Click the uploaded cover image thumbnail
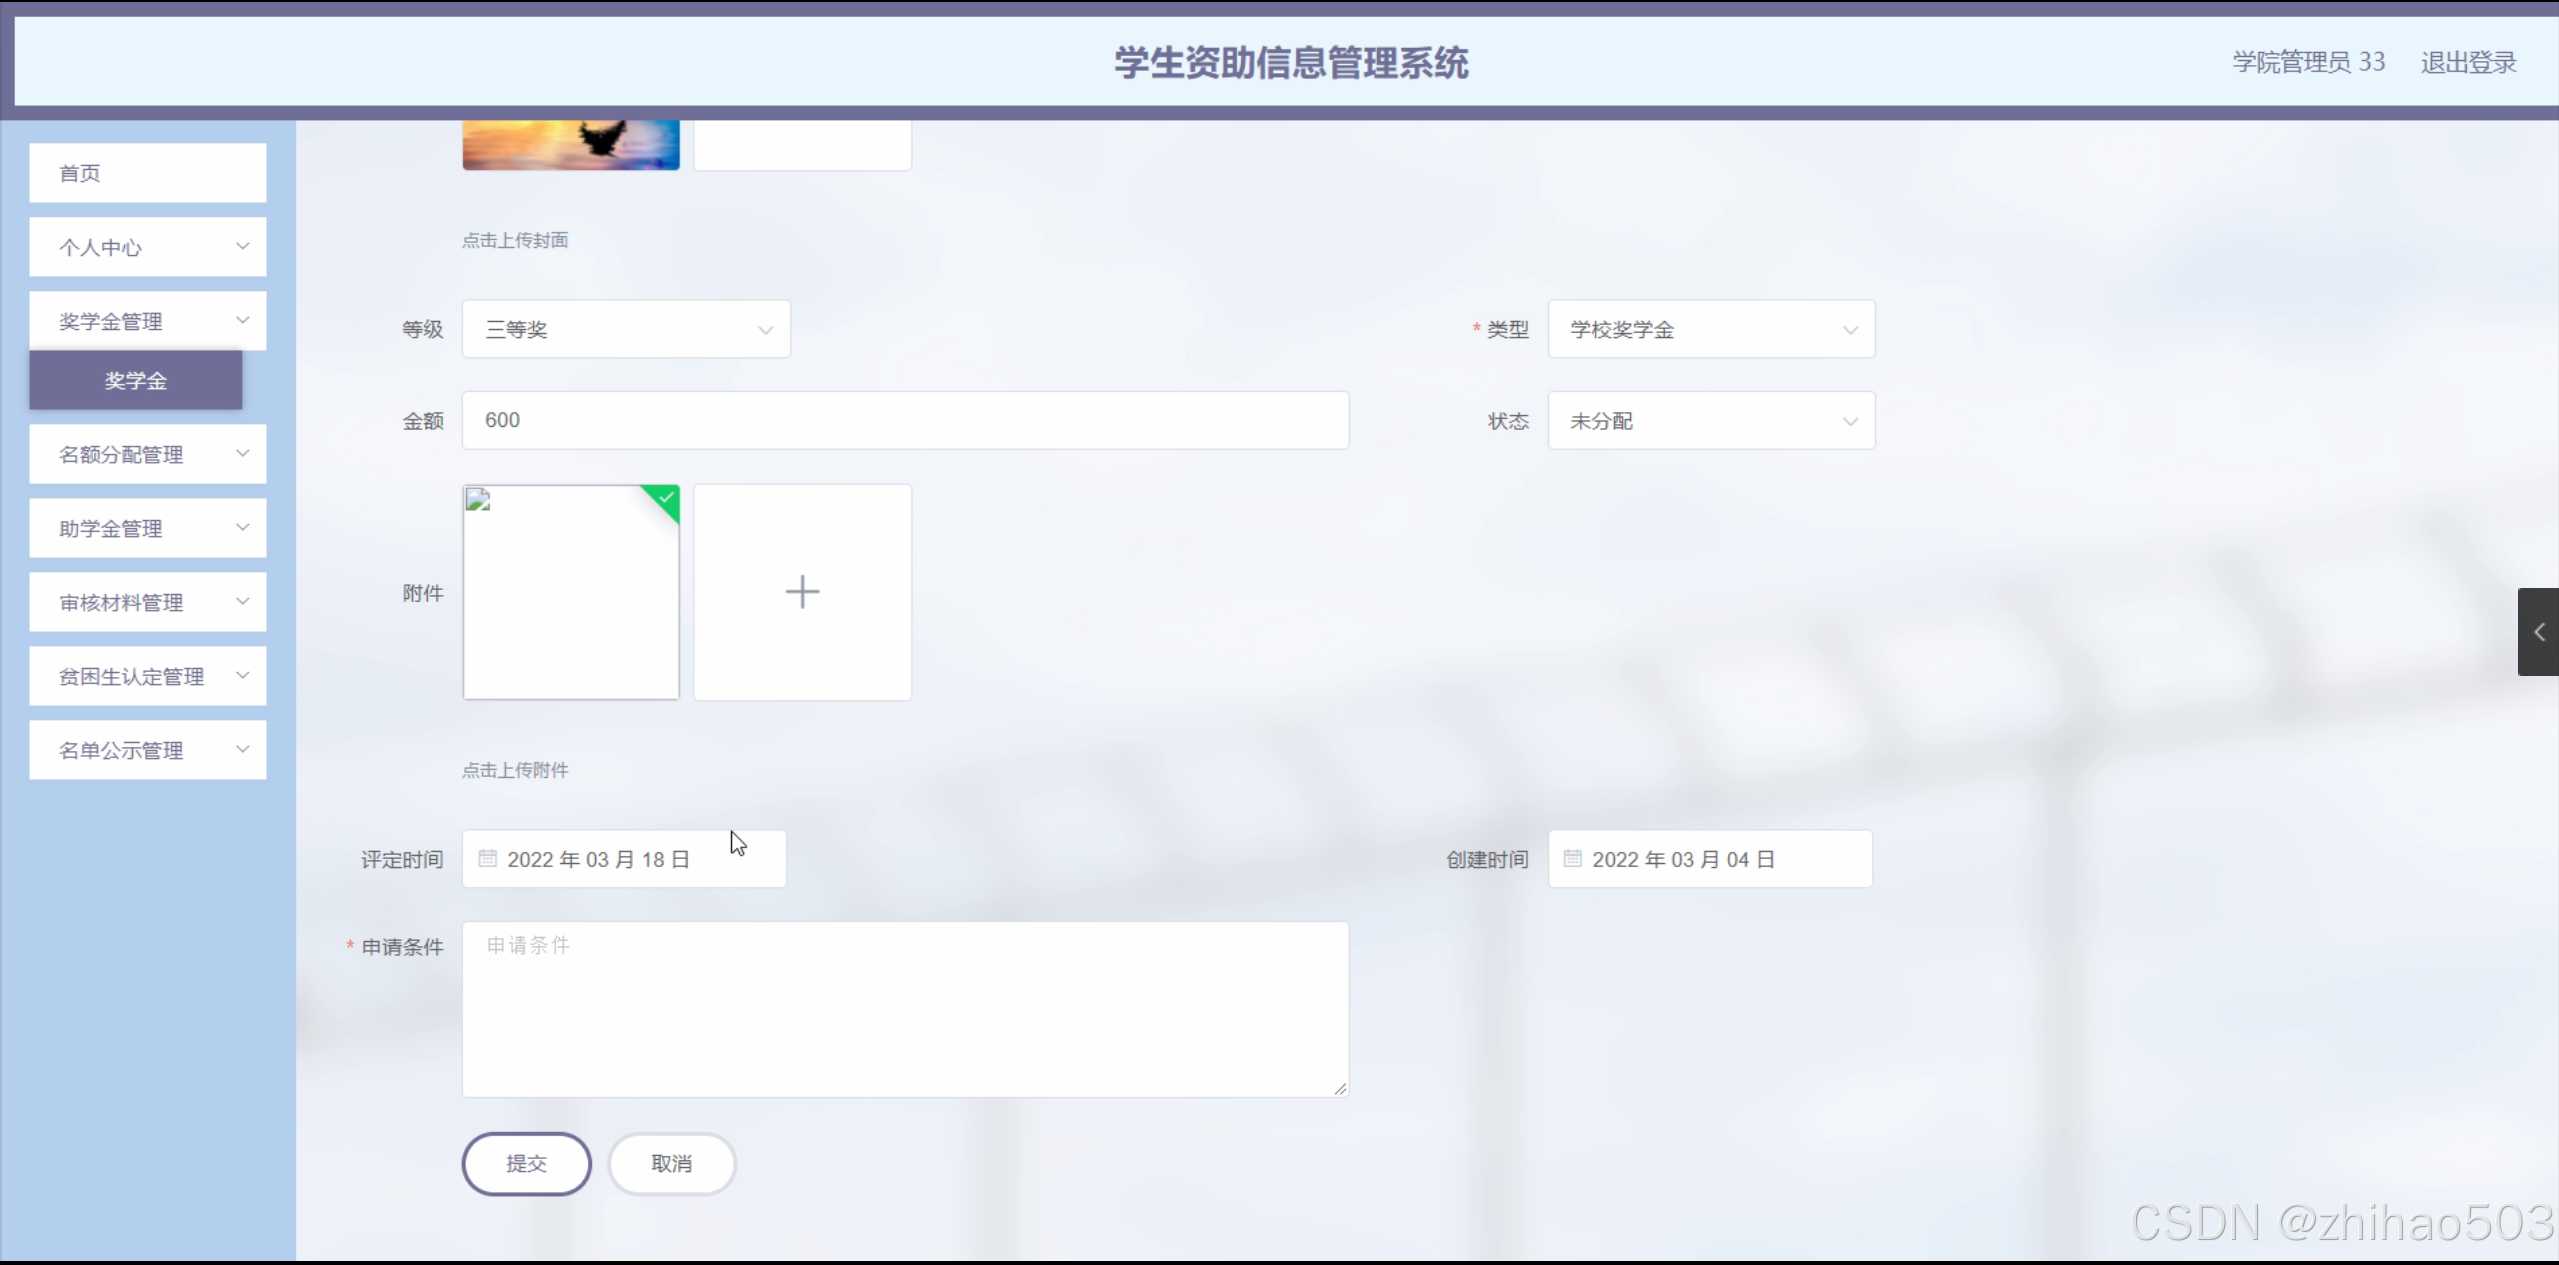 point(570,145)
